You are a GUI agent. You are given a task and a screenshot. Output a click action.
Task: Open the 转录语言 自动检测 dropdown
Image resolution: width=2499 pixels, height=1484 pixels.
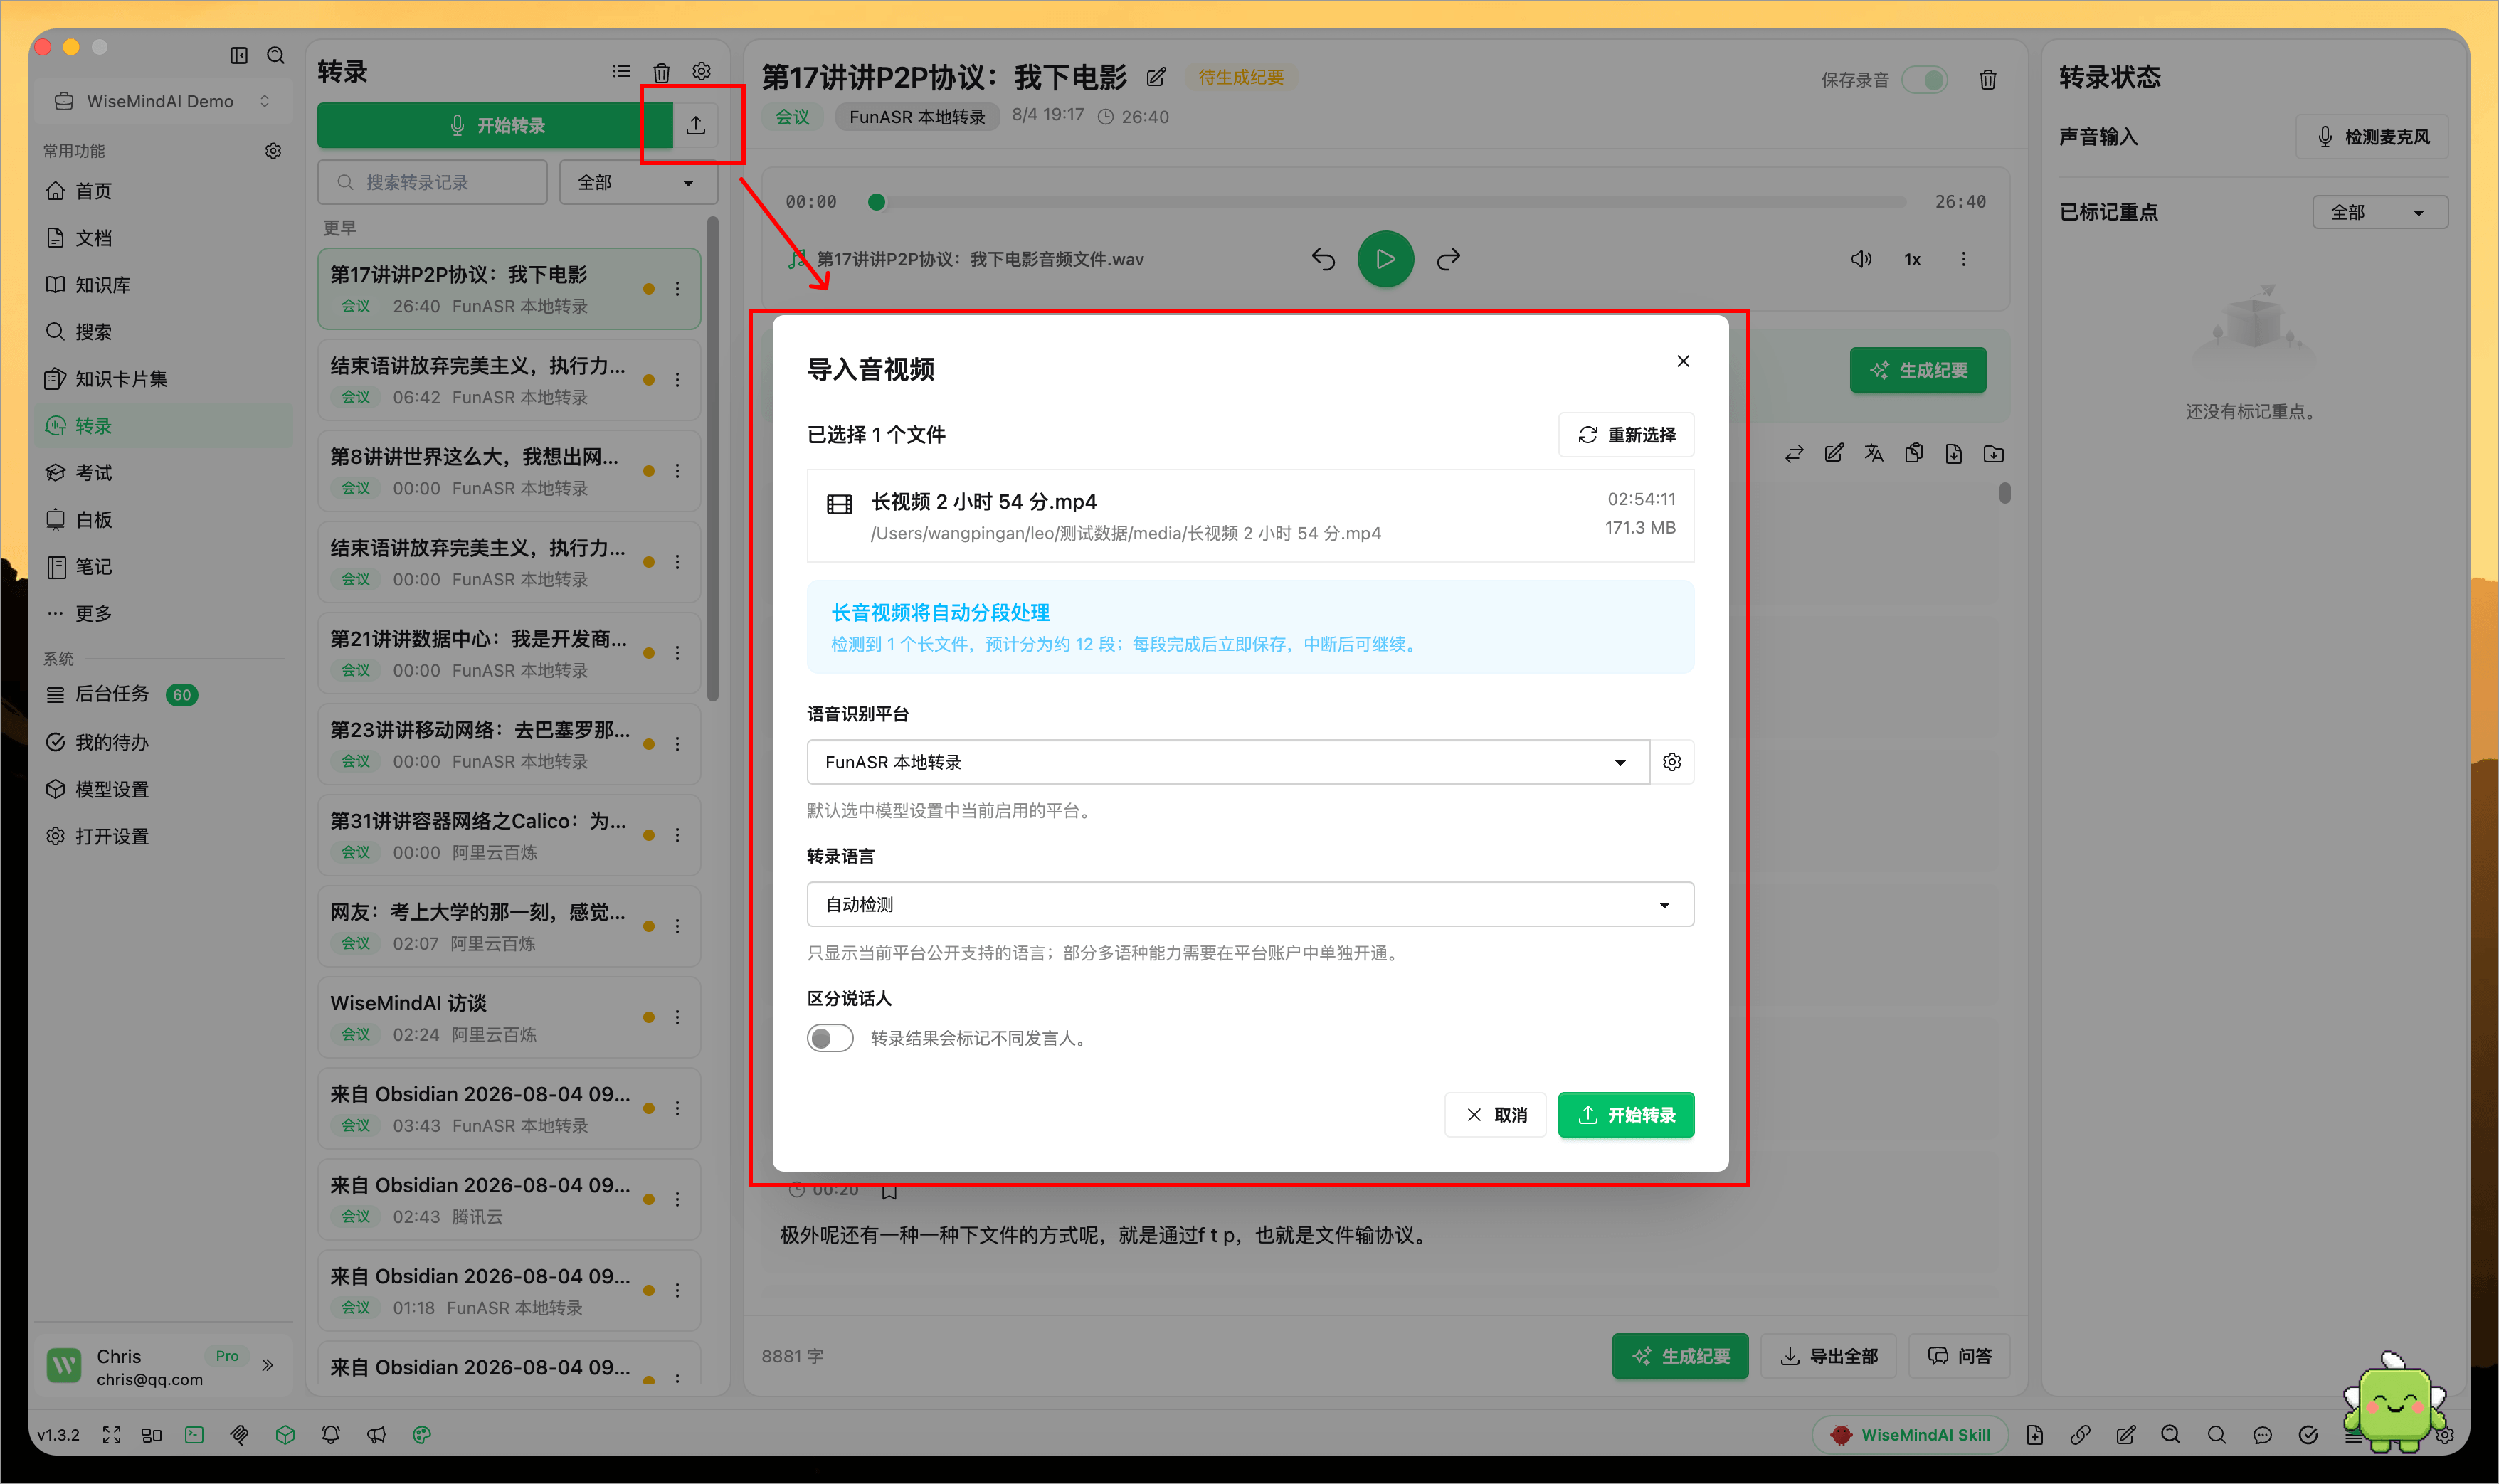click(1250, 904)
